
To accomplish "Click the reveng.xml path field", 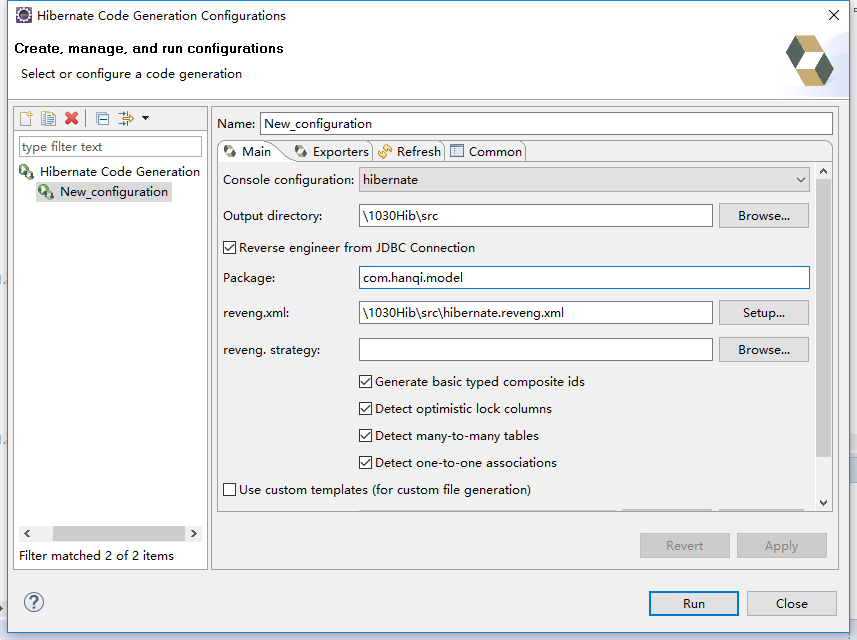I will pyautogui.click(x=536, y=313).
